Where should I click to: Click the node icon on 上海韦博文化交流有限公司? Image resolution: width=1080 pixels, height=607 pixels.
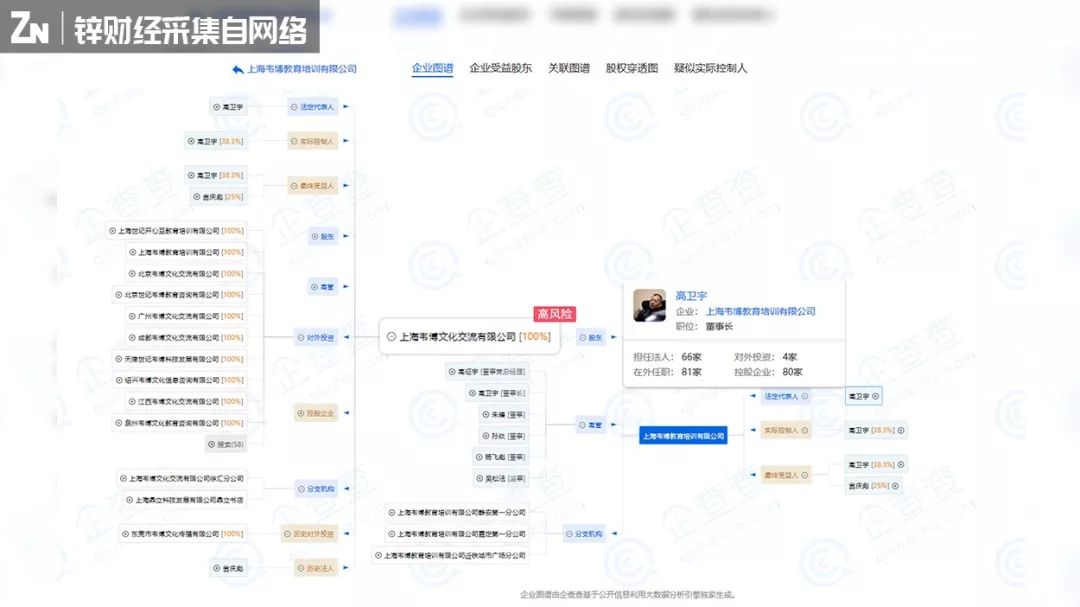391,337
